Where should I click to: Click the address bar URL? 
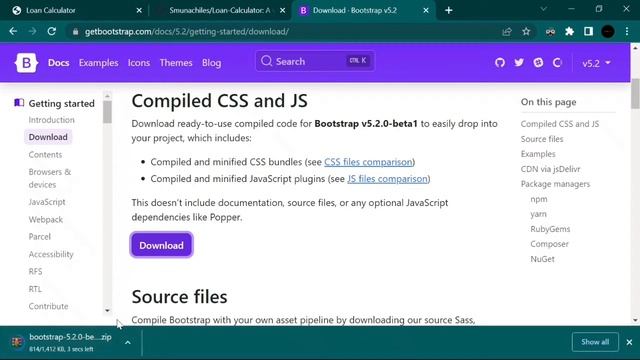click(x=187, y=31)
